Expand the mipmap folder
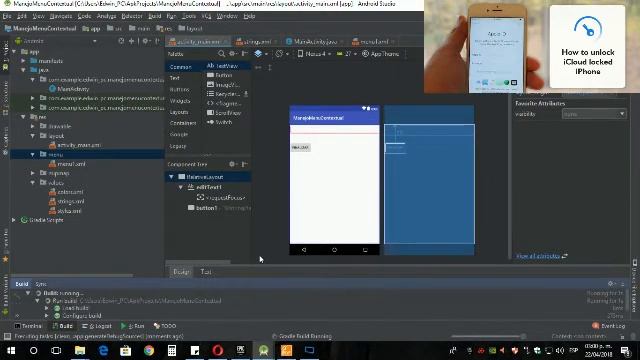Image resolution: width=640 pixels, height=360 pixels. point(33,173)
